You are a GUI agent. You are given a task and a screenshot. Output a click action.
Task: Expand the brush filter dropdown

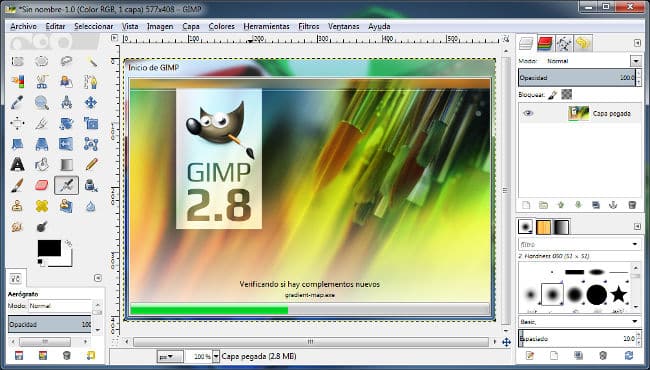tap(634, 244)
